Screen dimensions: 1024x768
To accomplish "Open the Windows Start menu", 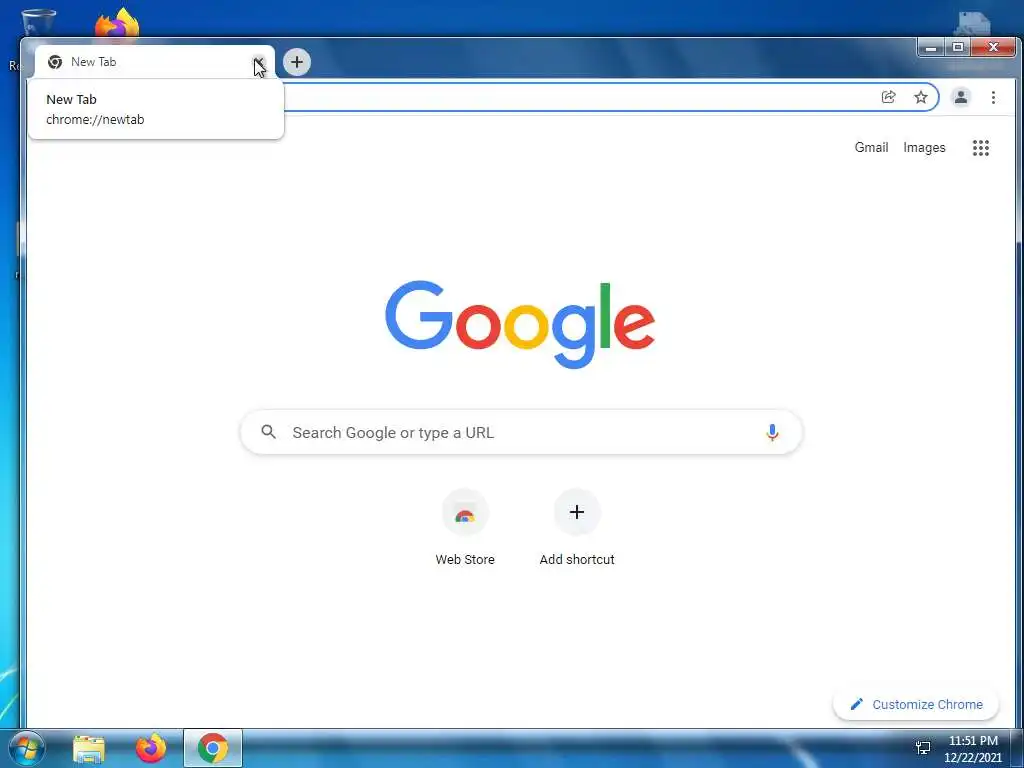I will (26, 748).
